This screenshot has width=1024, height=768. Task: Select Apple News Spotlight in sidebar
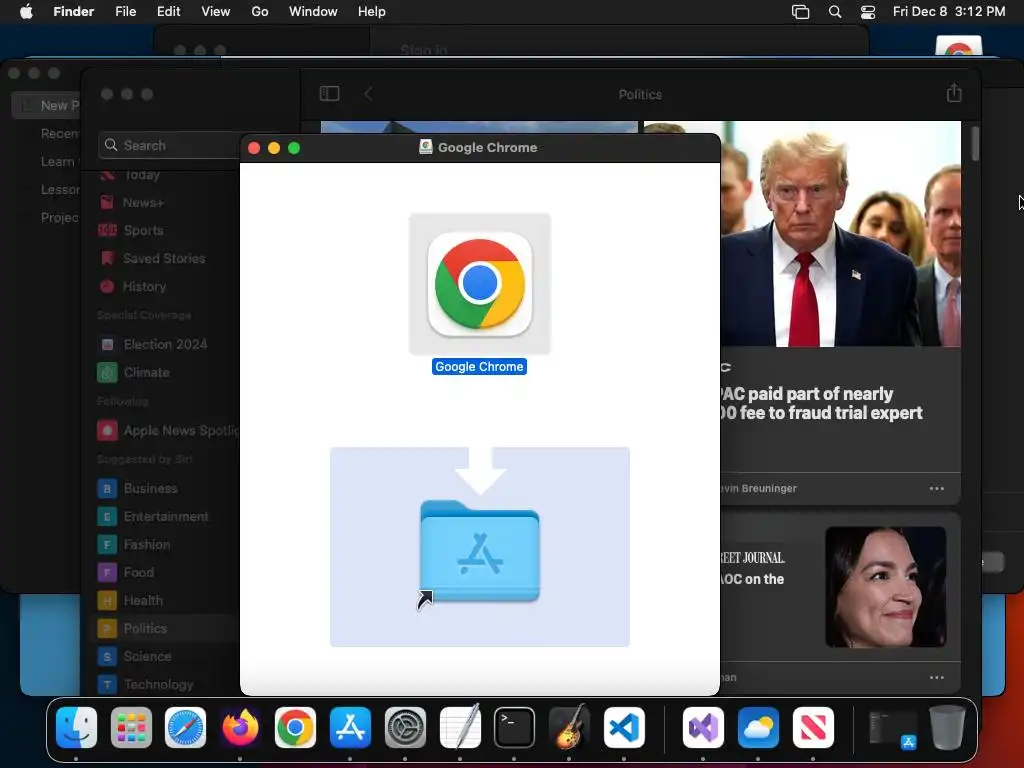[x=167, y=430]
